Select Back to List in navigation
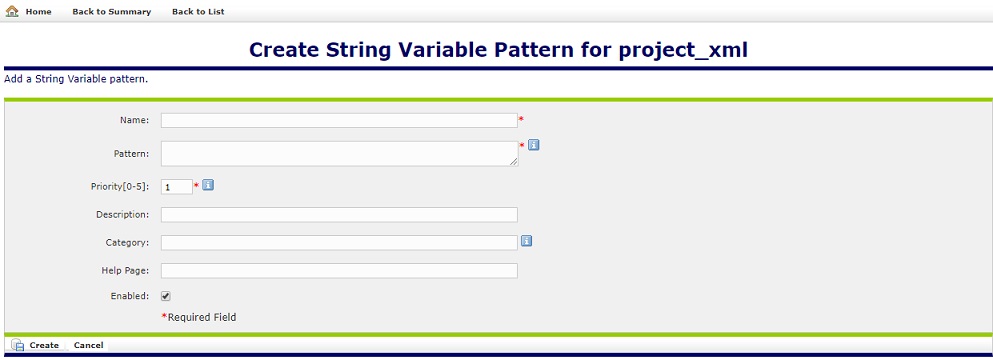The height and width of the screenshot is (360, 993). [198, 11]
